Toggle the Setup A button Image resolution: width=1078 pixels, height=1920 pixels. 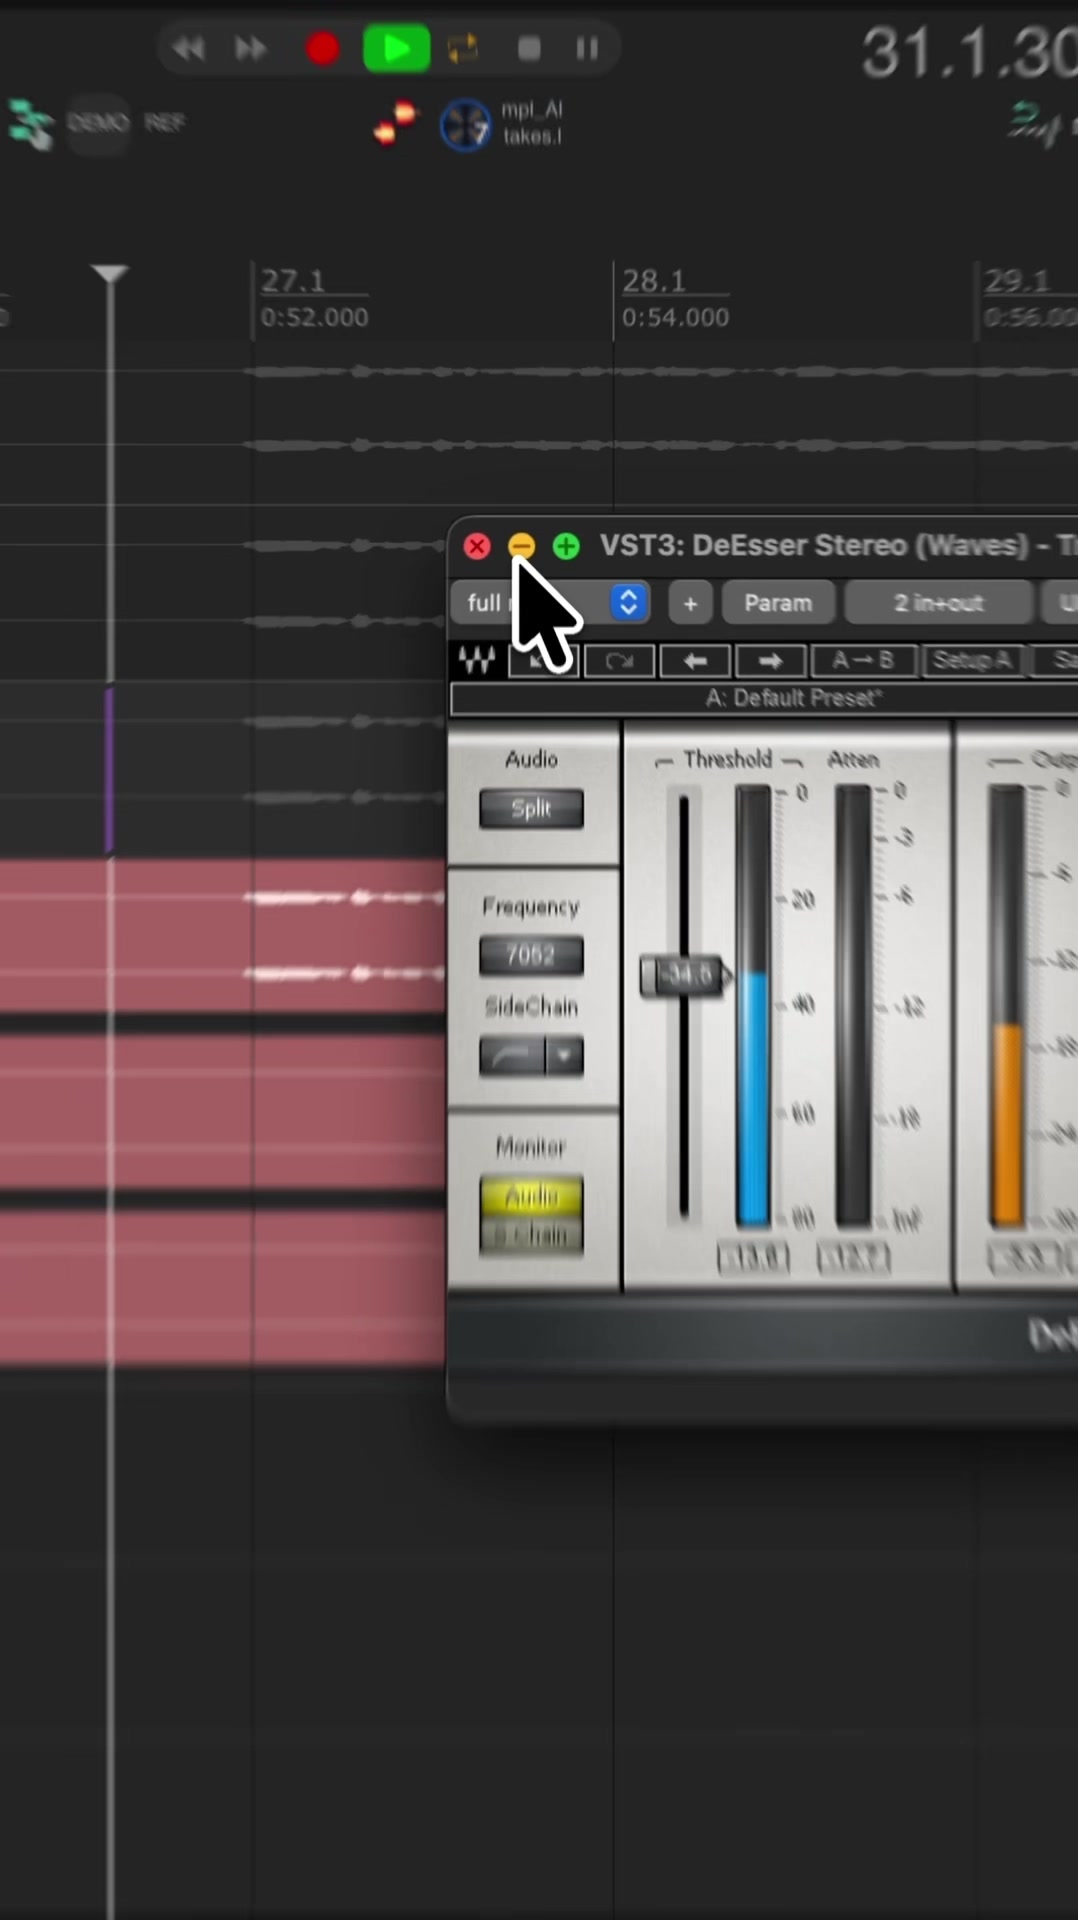tap(972, 661)
